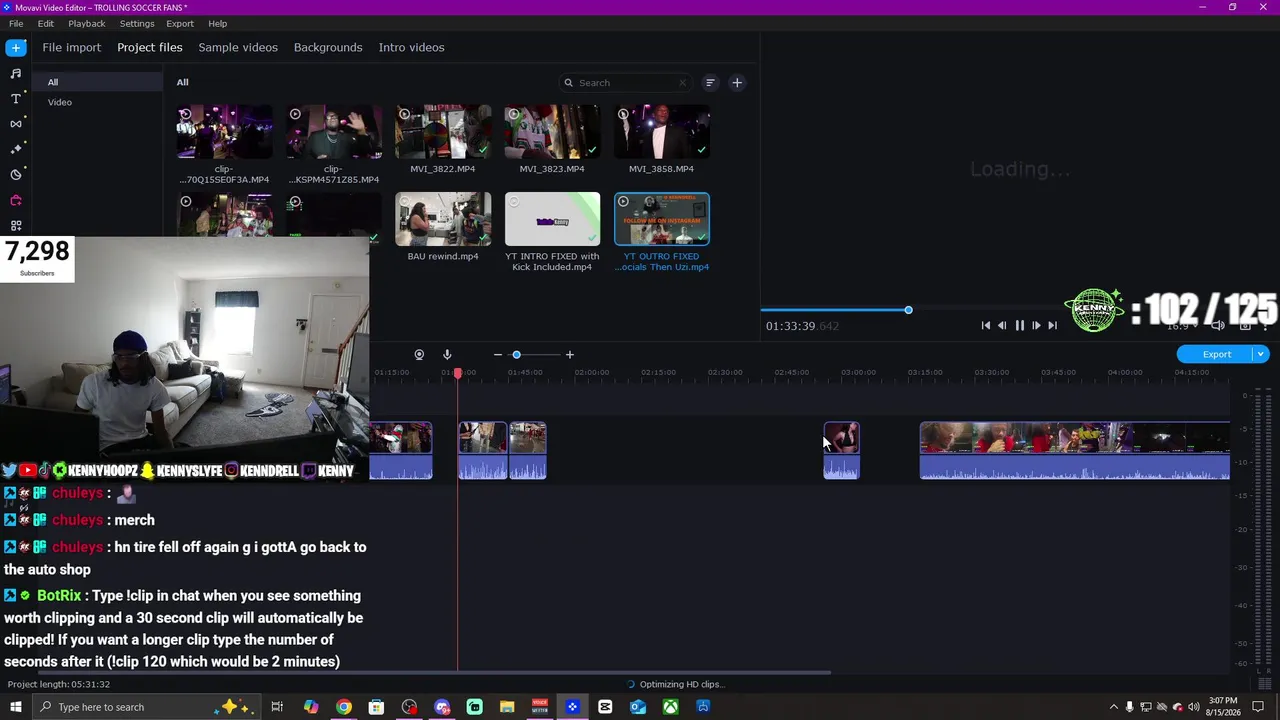The height and width of the screenshot is (720, 1280).
Task: Select the clip ending 70Q15SE0F3A.MP4
Action: click(x=224, y=132)
